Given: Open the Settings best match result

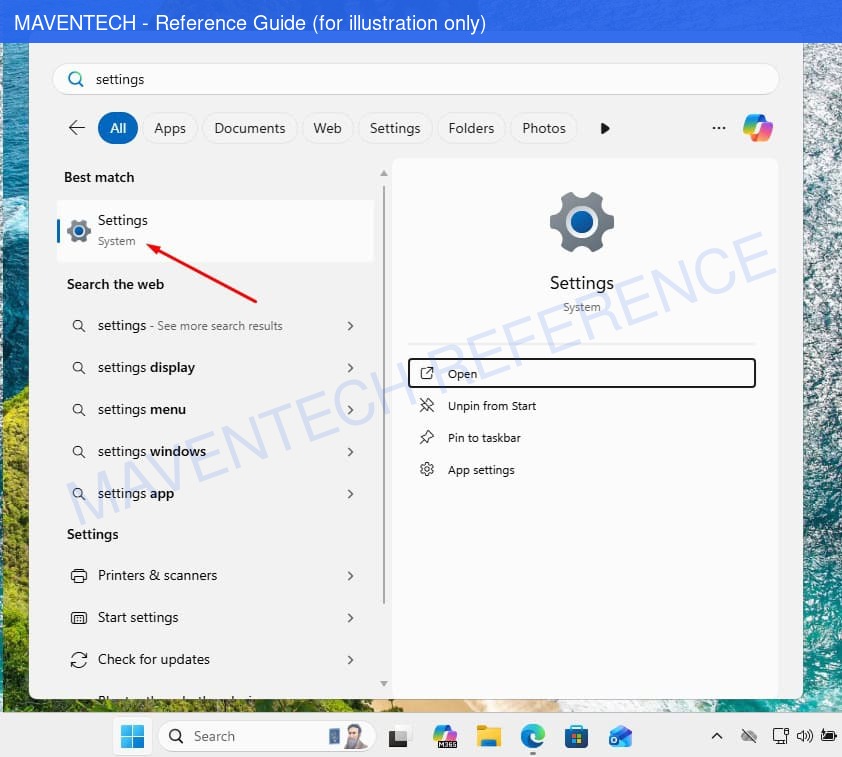Looking at the screenshot, I should (x=215, y=230).
